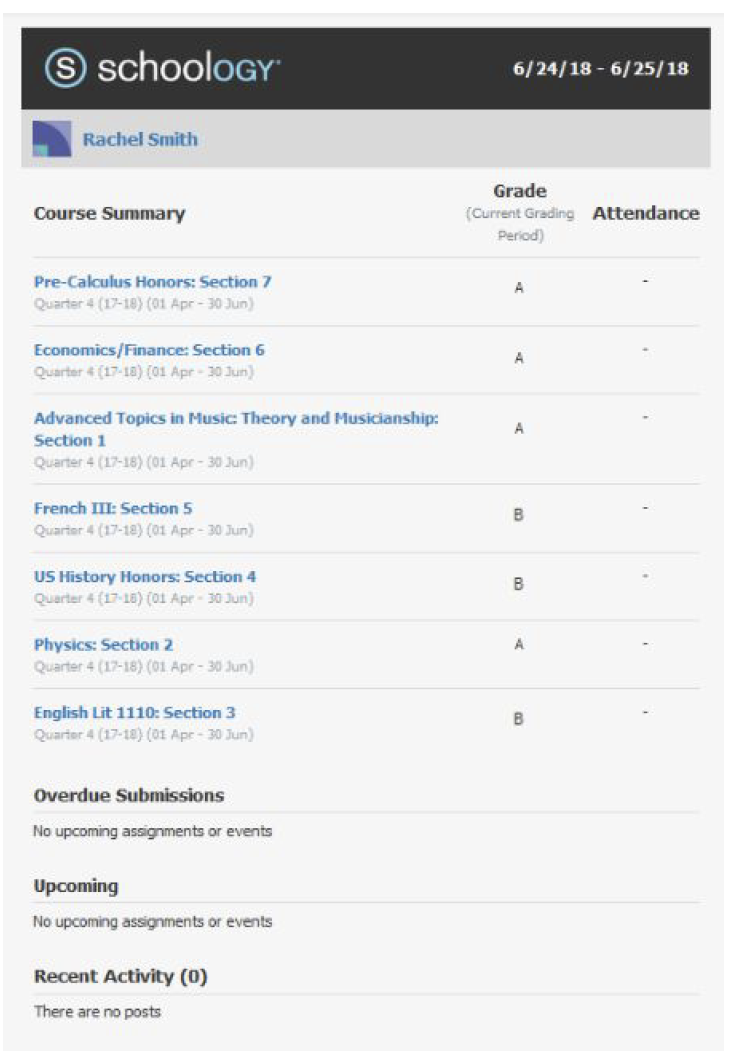Image resolution: width=736 pixels, height=1062 pixels.
Task: Open English Lit 1110: Section 3
Action: tap(135, 713)
